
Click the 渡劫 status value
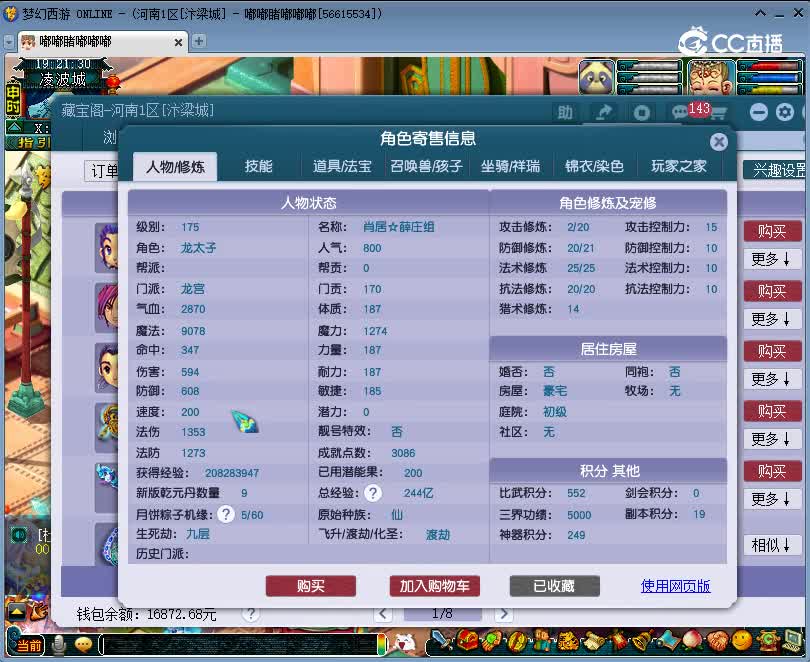coord(438,535)
